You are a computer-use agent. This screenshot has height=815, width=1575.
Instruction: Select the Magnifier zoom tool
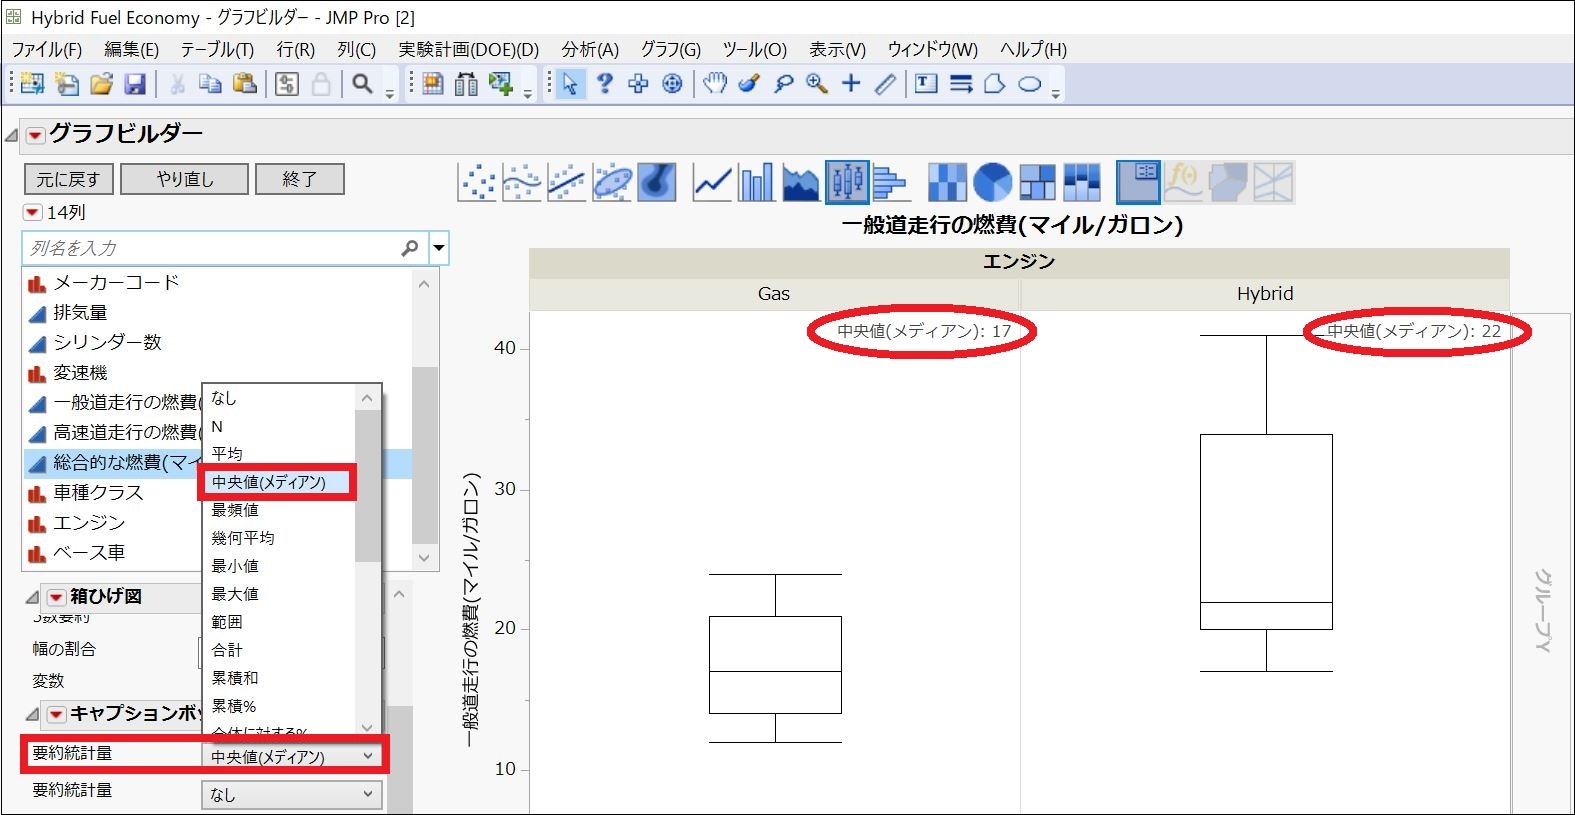tap(817, 84)
